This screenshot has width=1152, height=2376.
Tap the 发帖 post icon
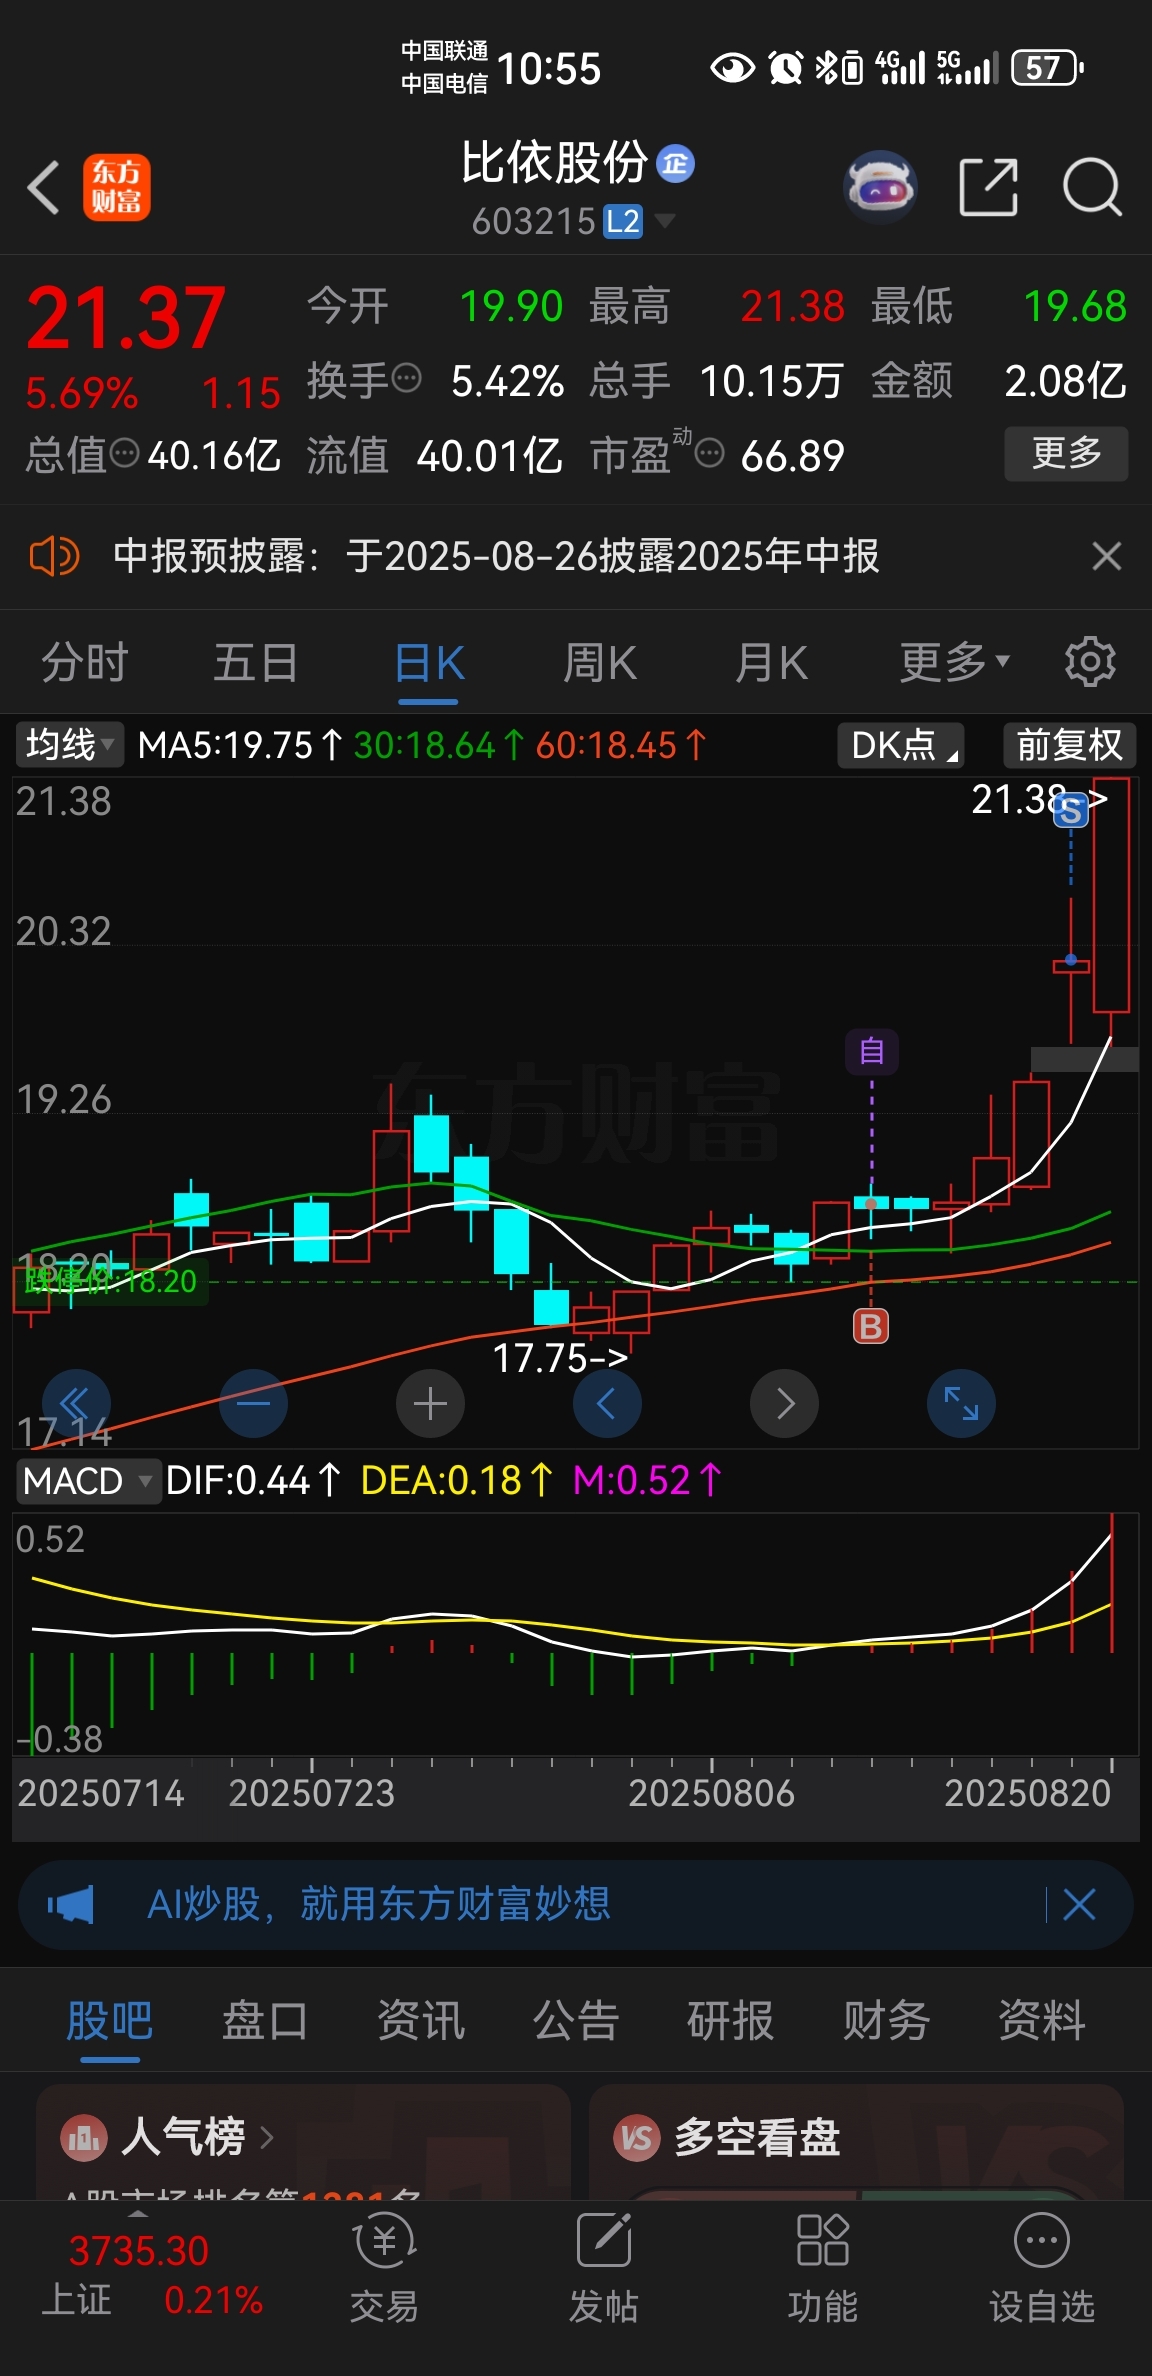pos(604,2268)
